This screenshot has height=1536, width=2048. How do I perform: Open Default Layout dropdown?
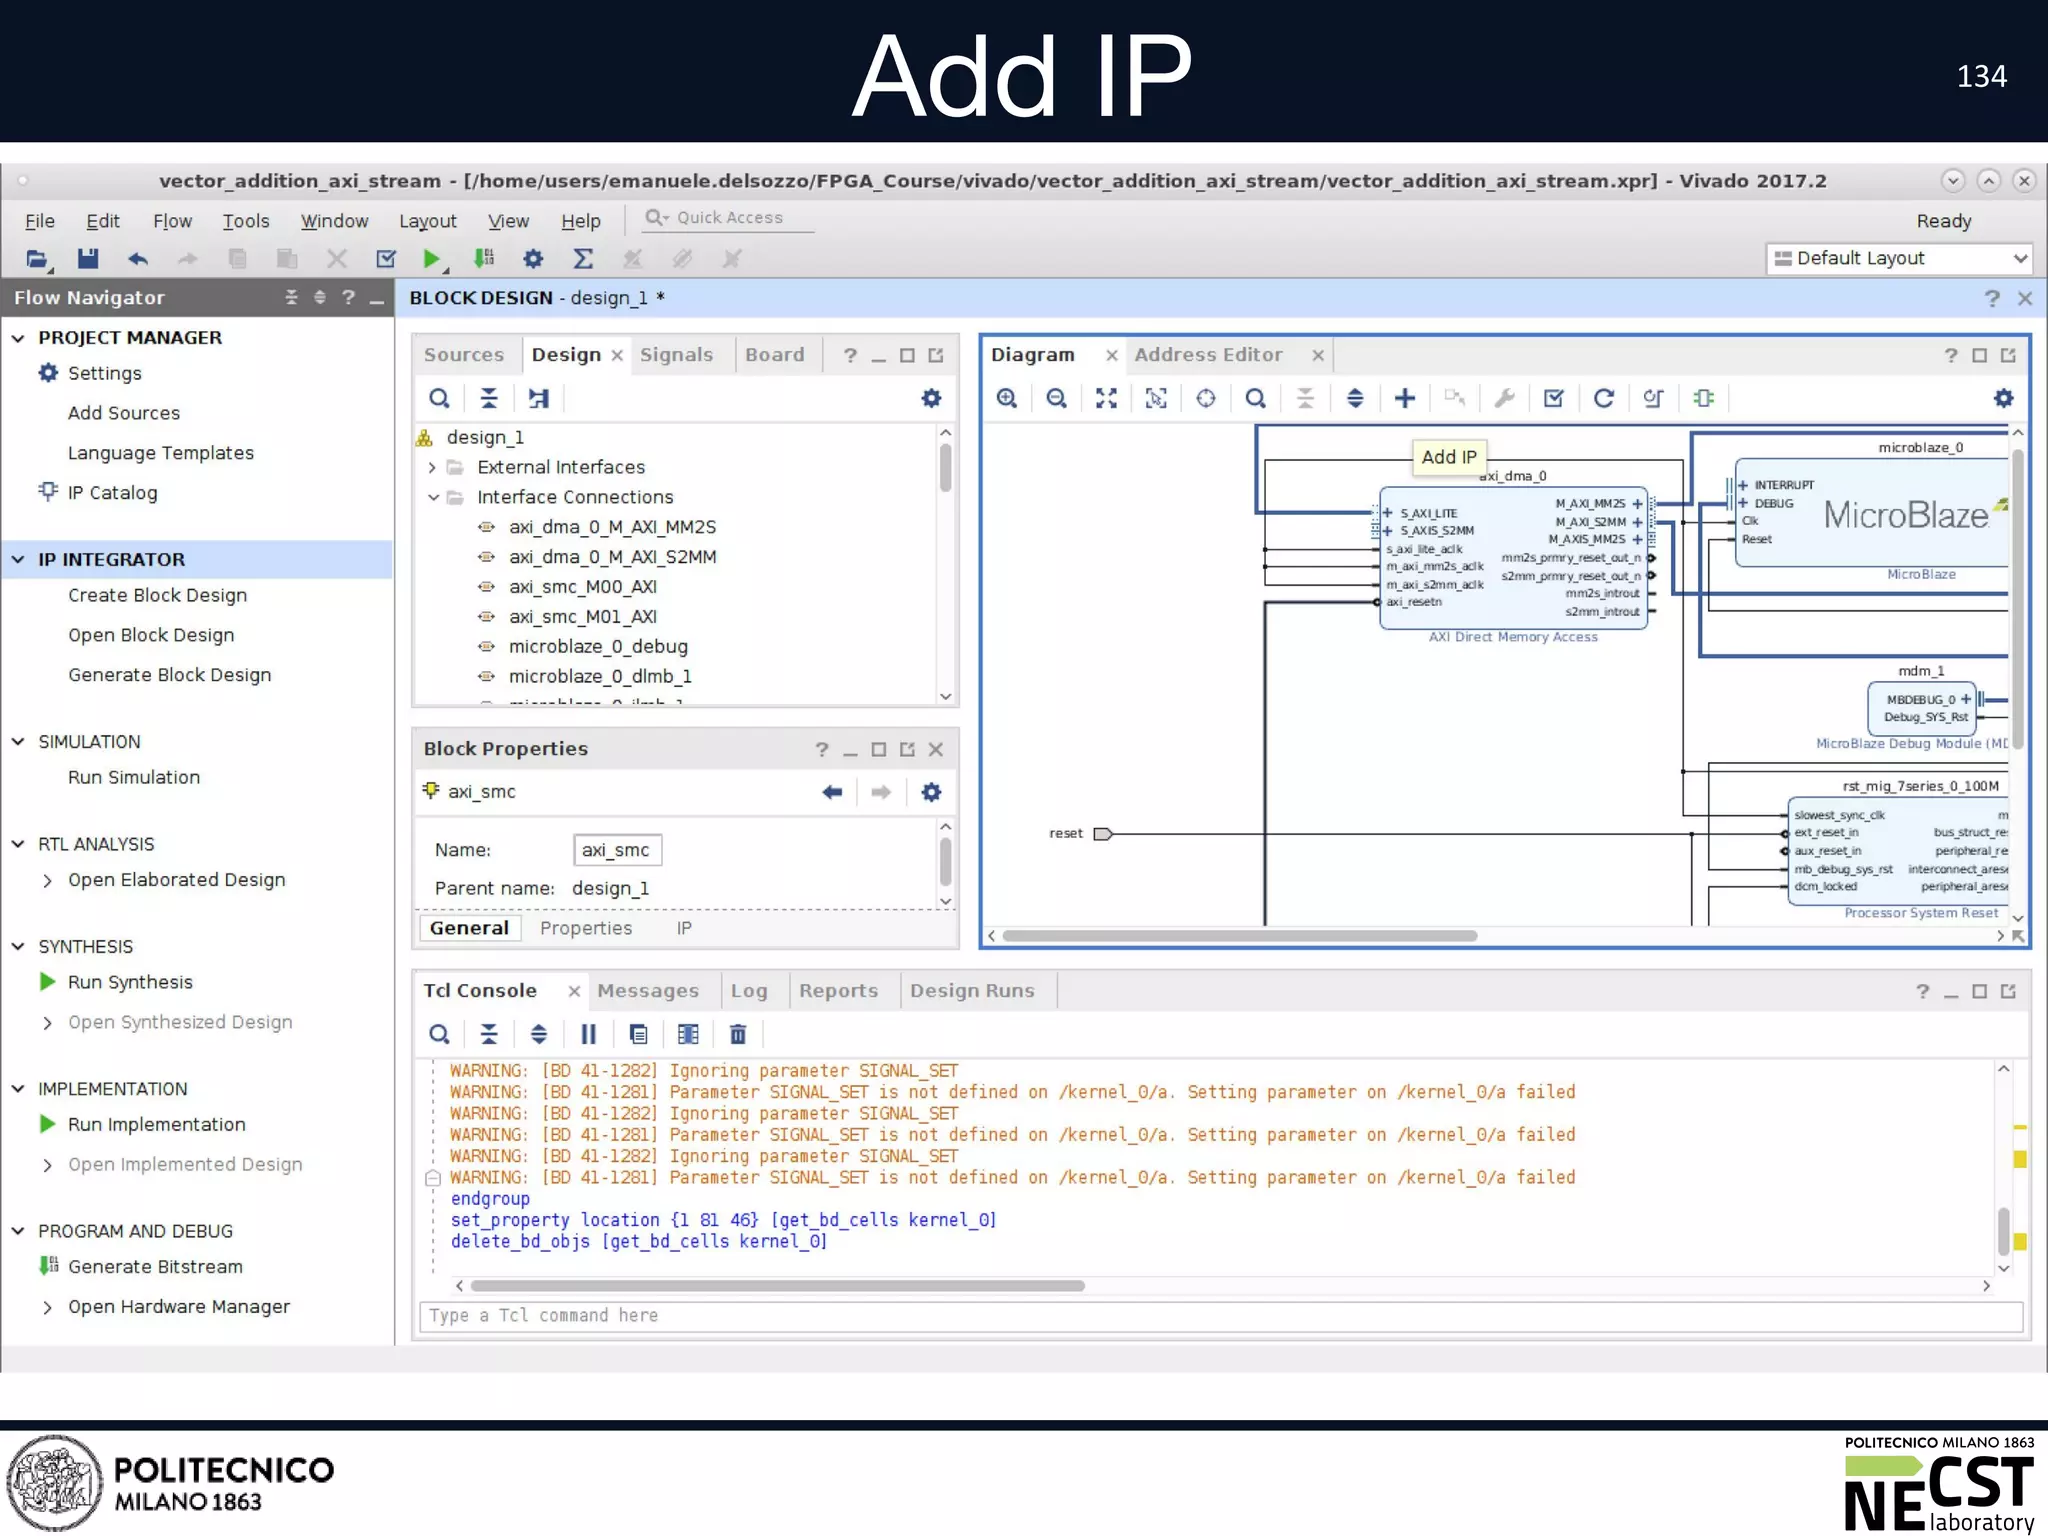tap(1899, 258)
